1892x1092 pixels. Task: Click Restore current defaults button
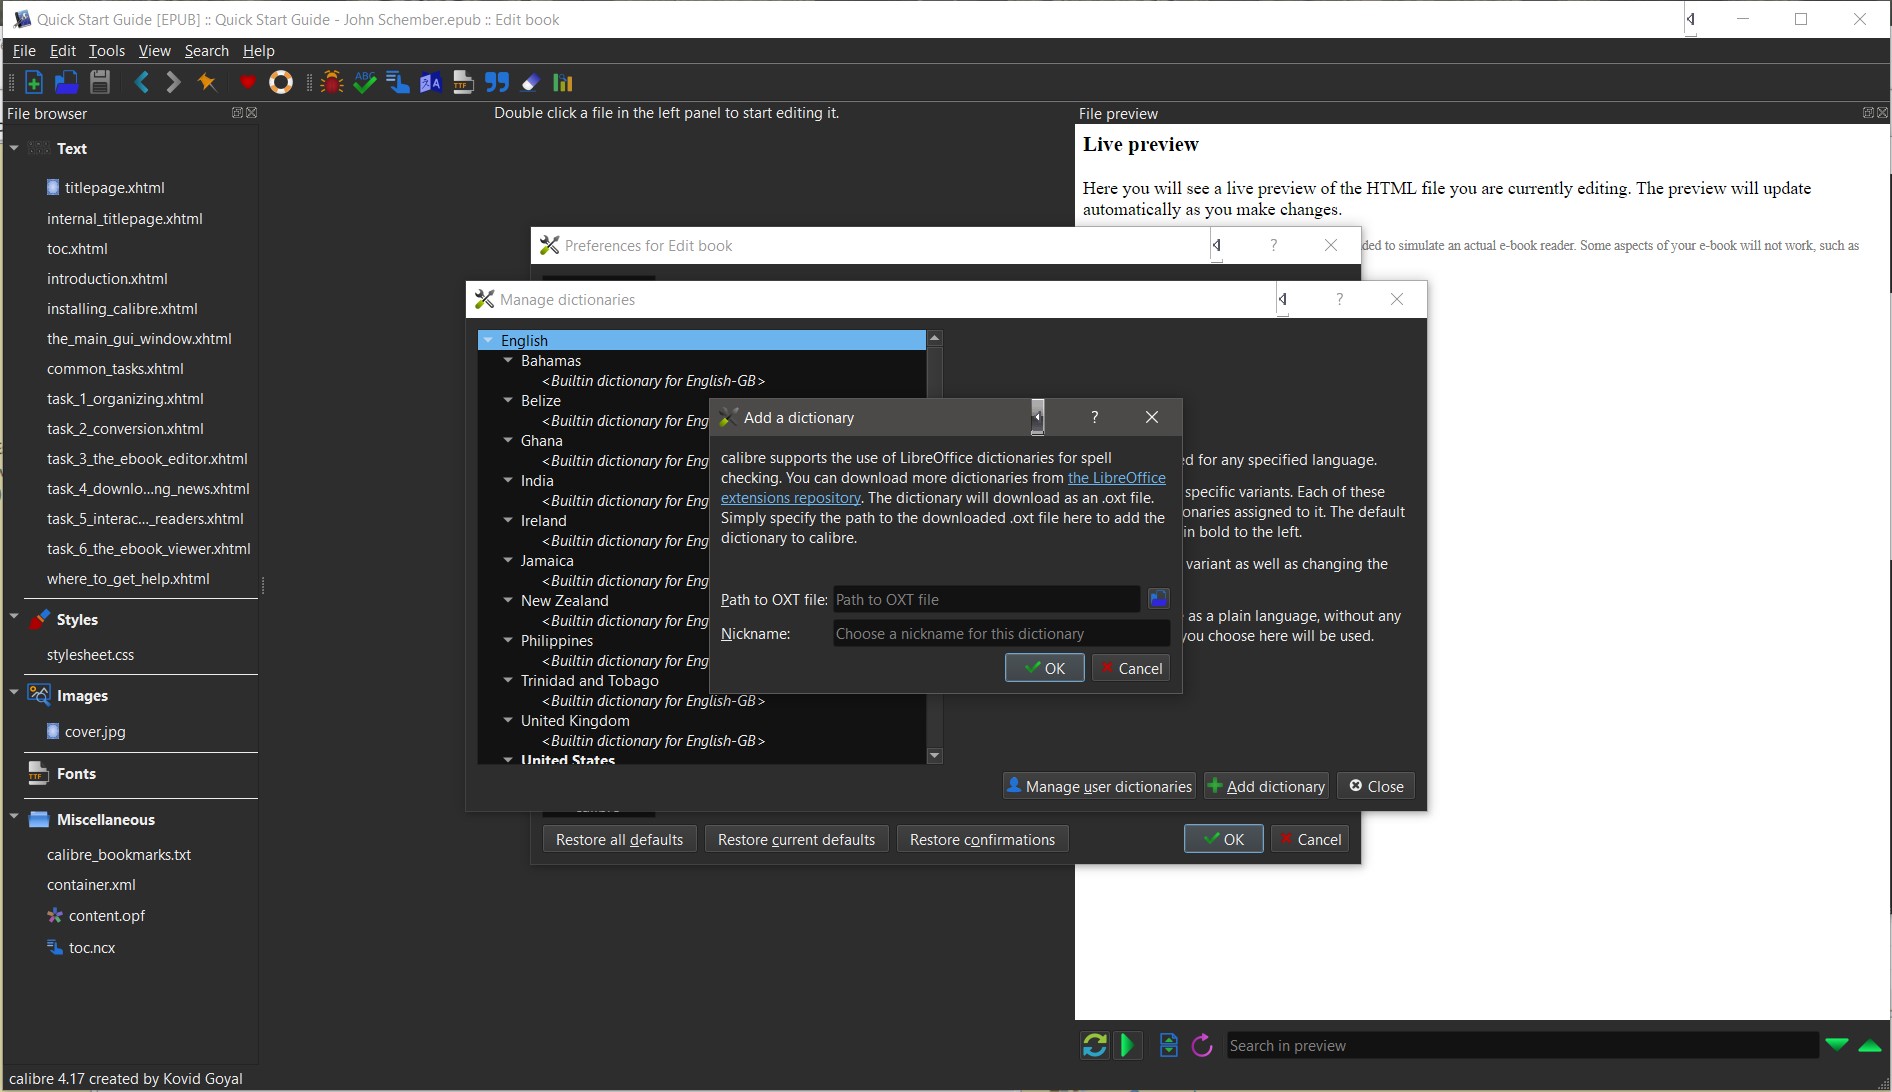[797, 839]
